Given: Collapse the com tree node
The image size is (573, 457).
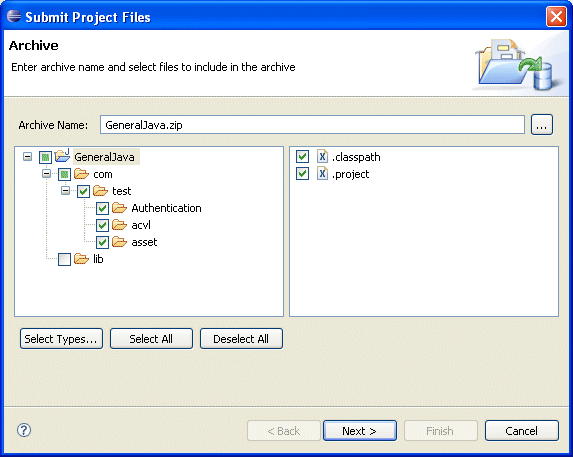Looking at the screenshot, I should coord(46,174).
